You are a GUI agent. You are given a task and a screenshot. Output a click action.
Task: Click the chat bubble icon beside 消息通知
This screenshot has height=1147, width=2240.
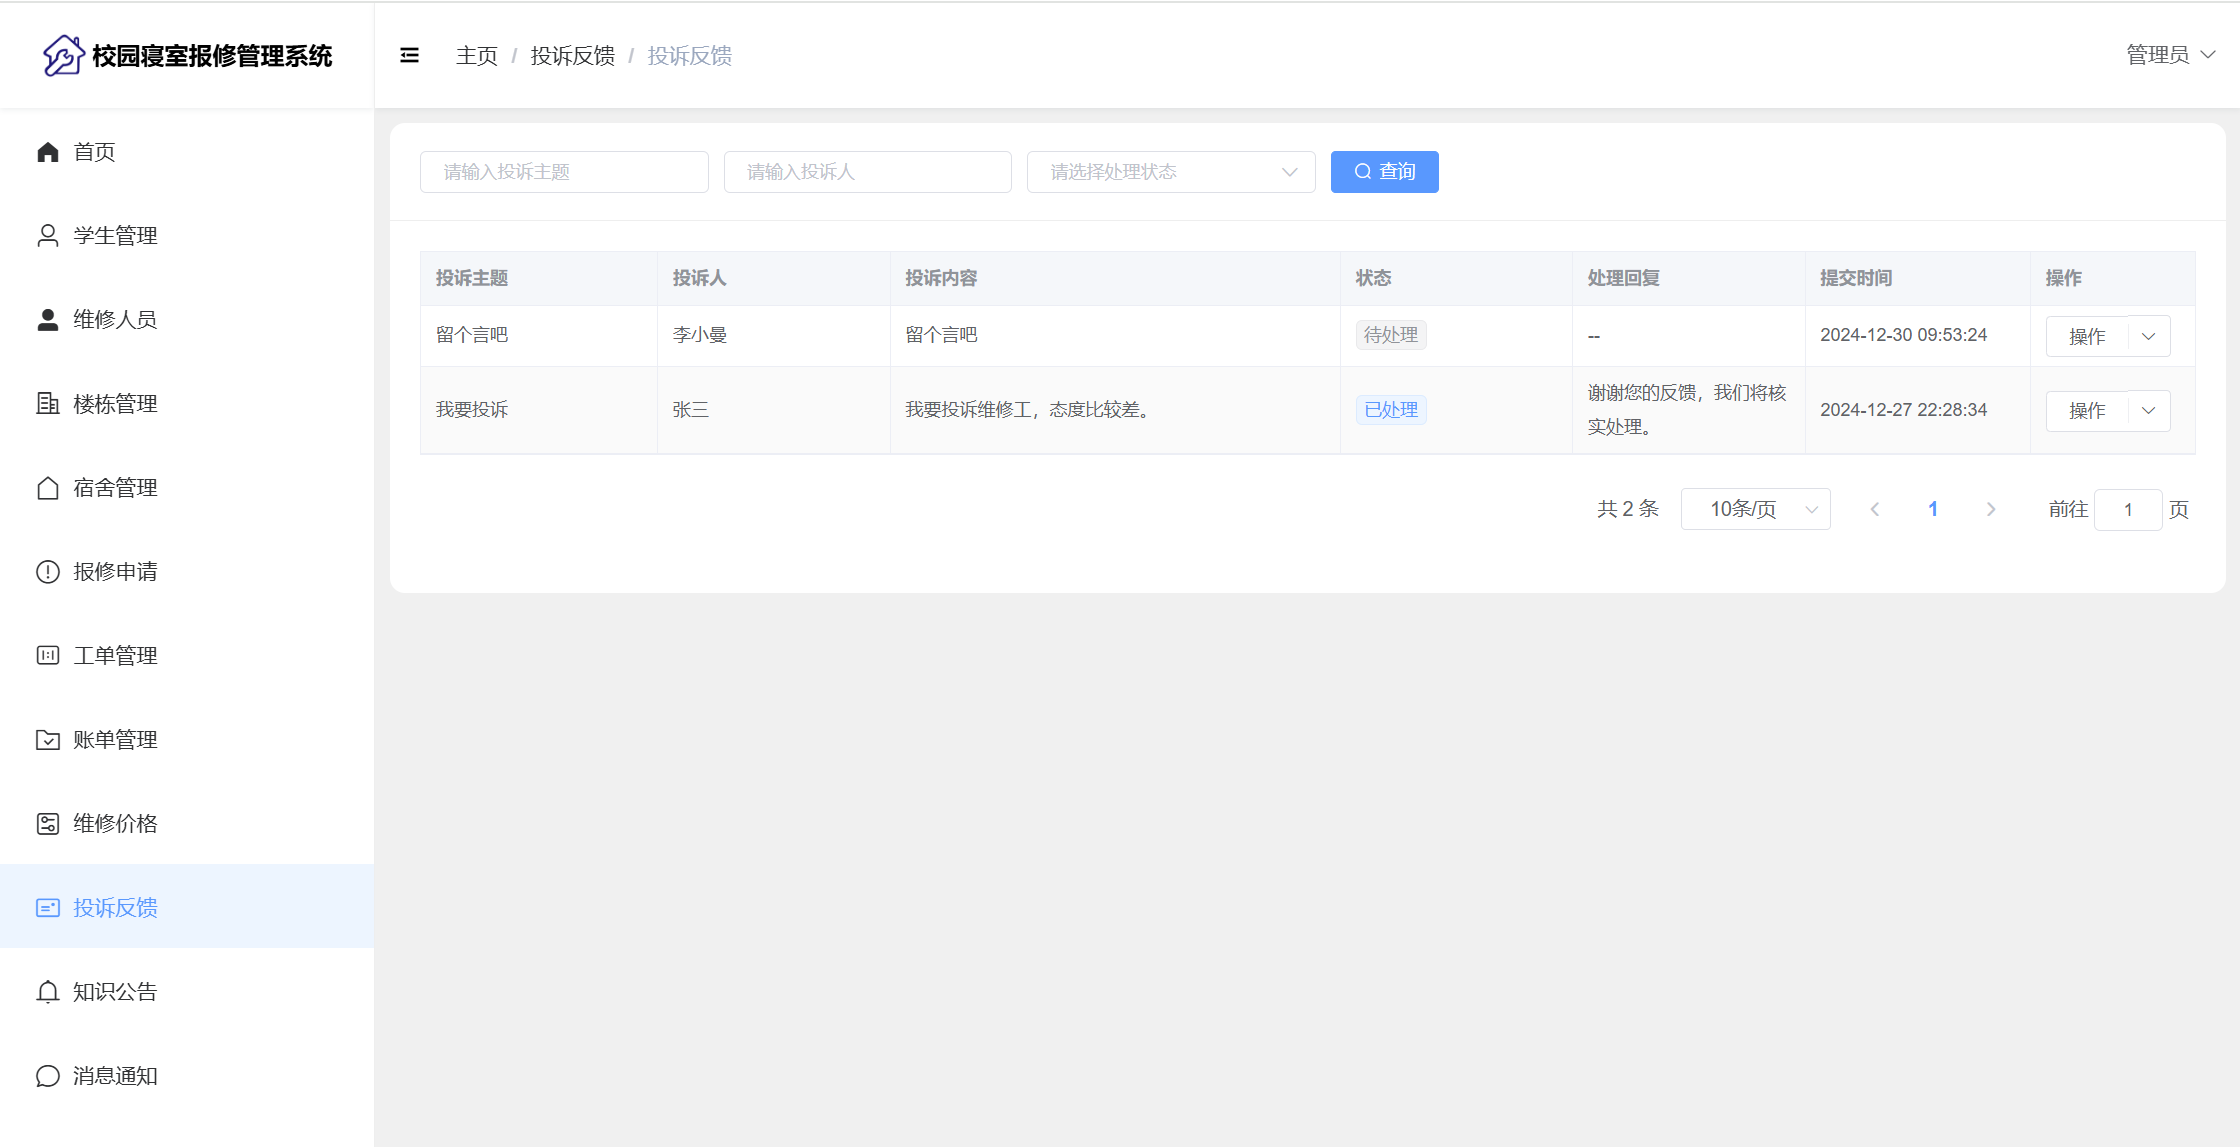(47, 1076)
